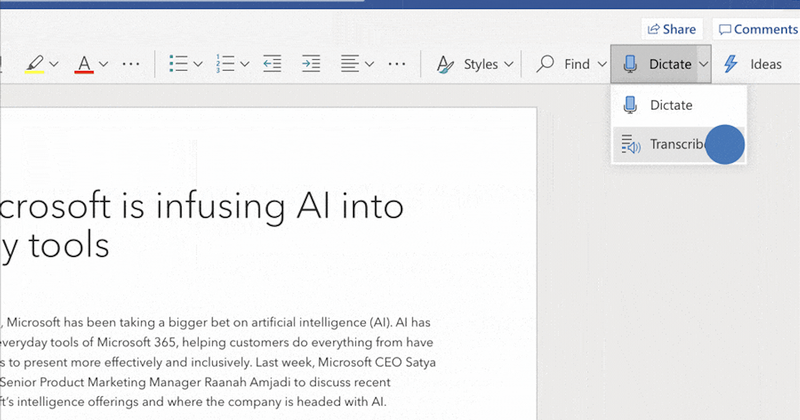Screen dimensions: 800x420
Task: Click the paragraph alignment icon
Action: (350, 64)
